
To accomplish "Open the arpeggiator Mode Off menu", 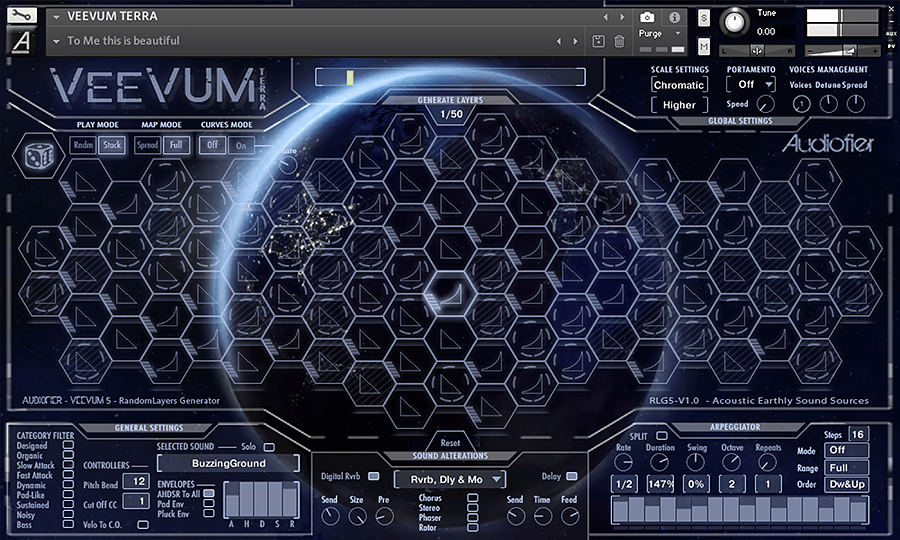I will (847, 450).
